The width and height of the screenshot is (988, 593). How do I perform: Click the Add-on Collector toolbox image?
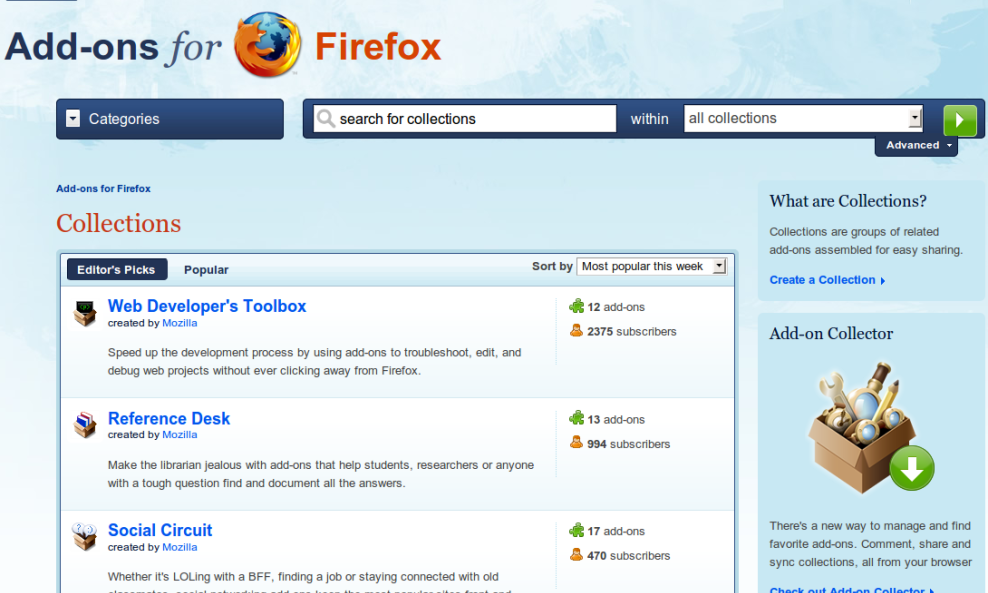pos(870,427)
